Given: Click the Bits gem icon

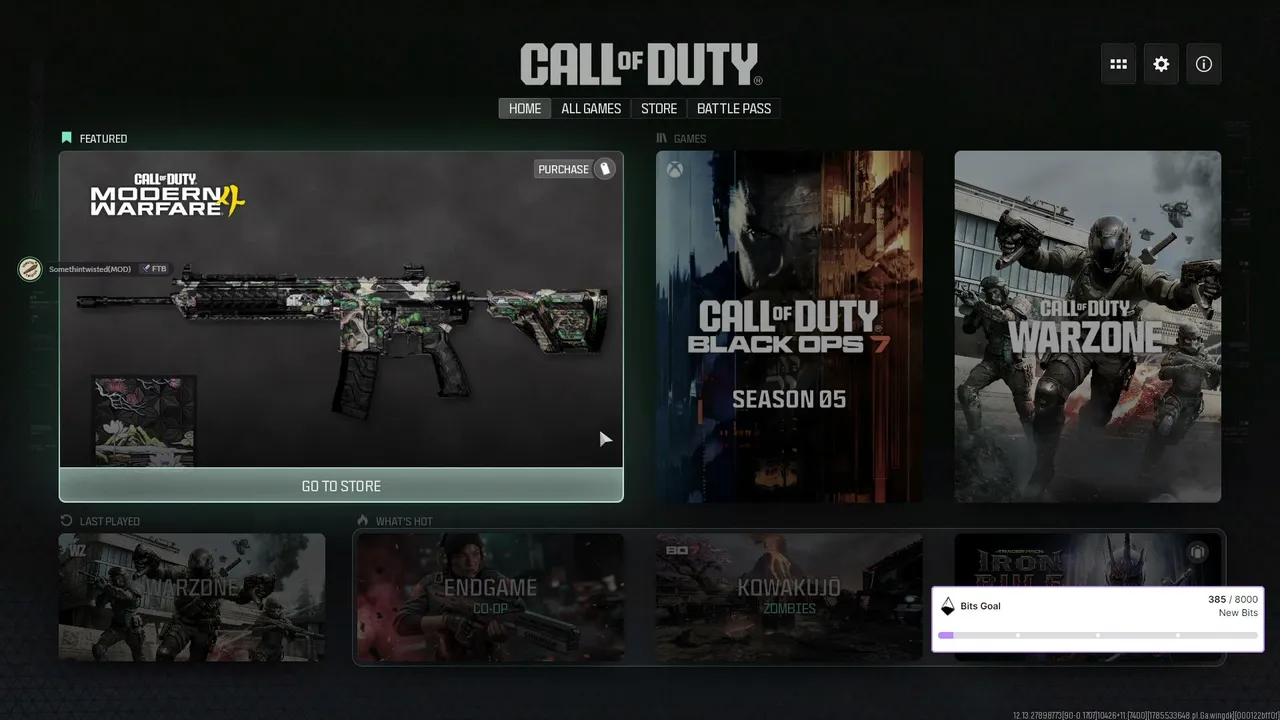Looking at the screenshot, I should [x=948, y=605].
